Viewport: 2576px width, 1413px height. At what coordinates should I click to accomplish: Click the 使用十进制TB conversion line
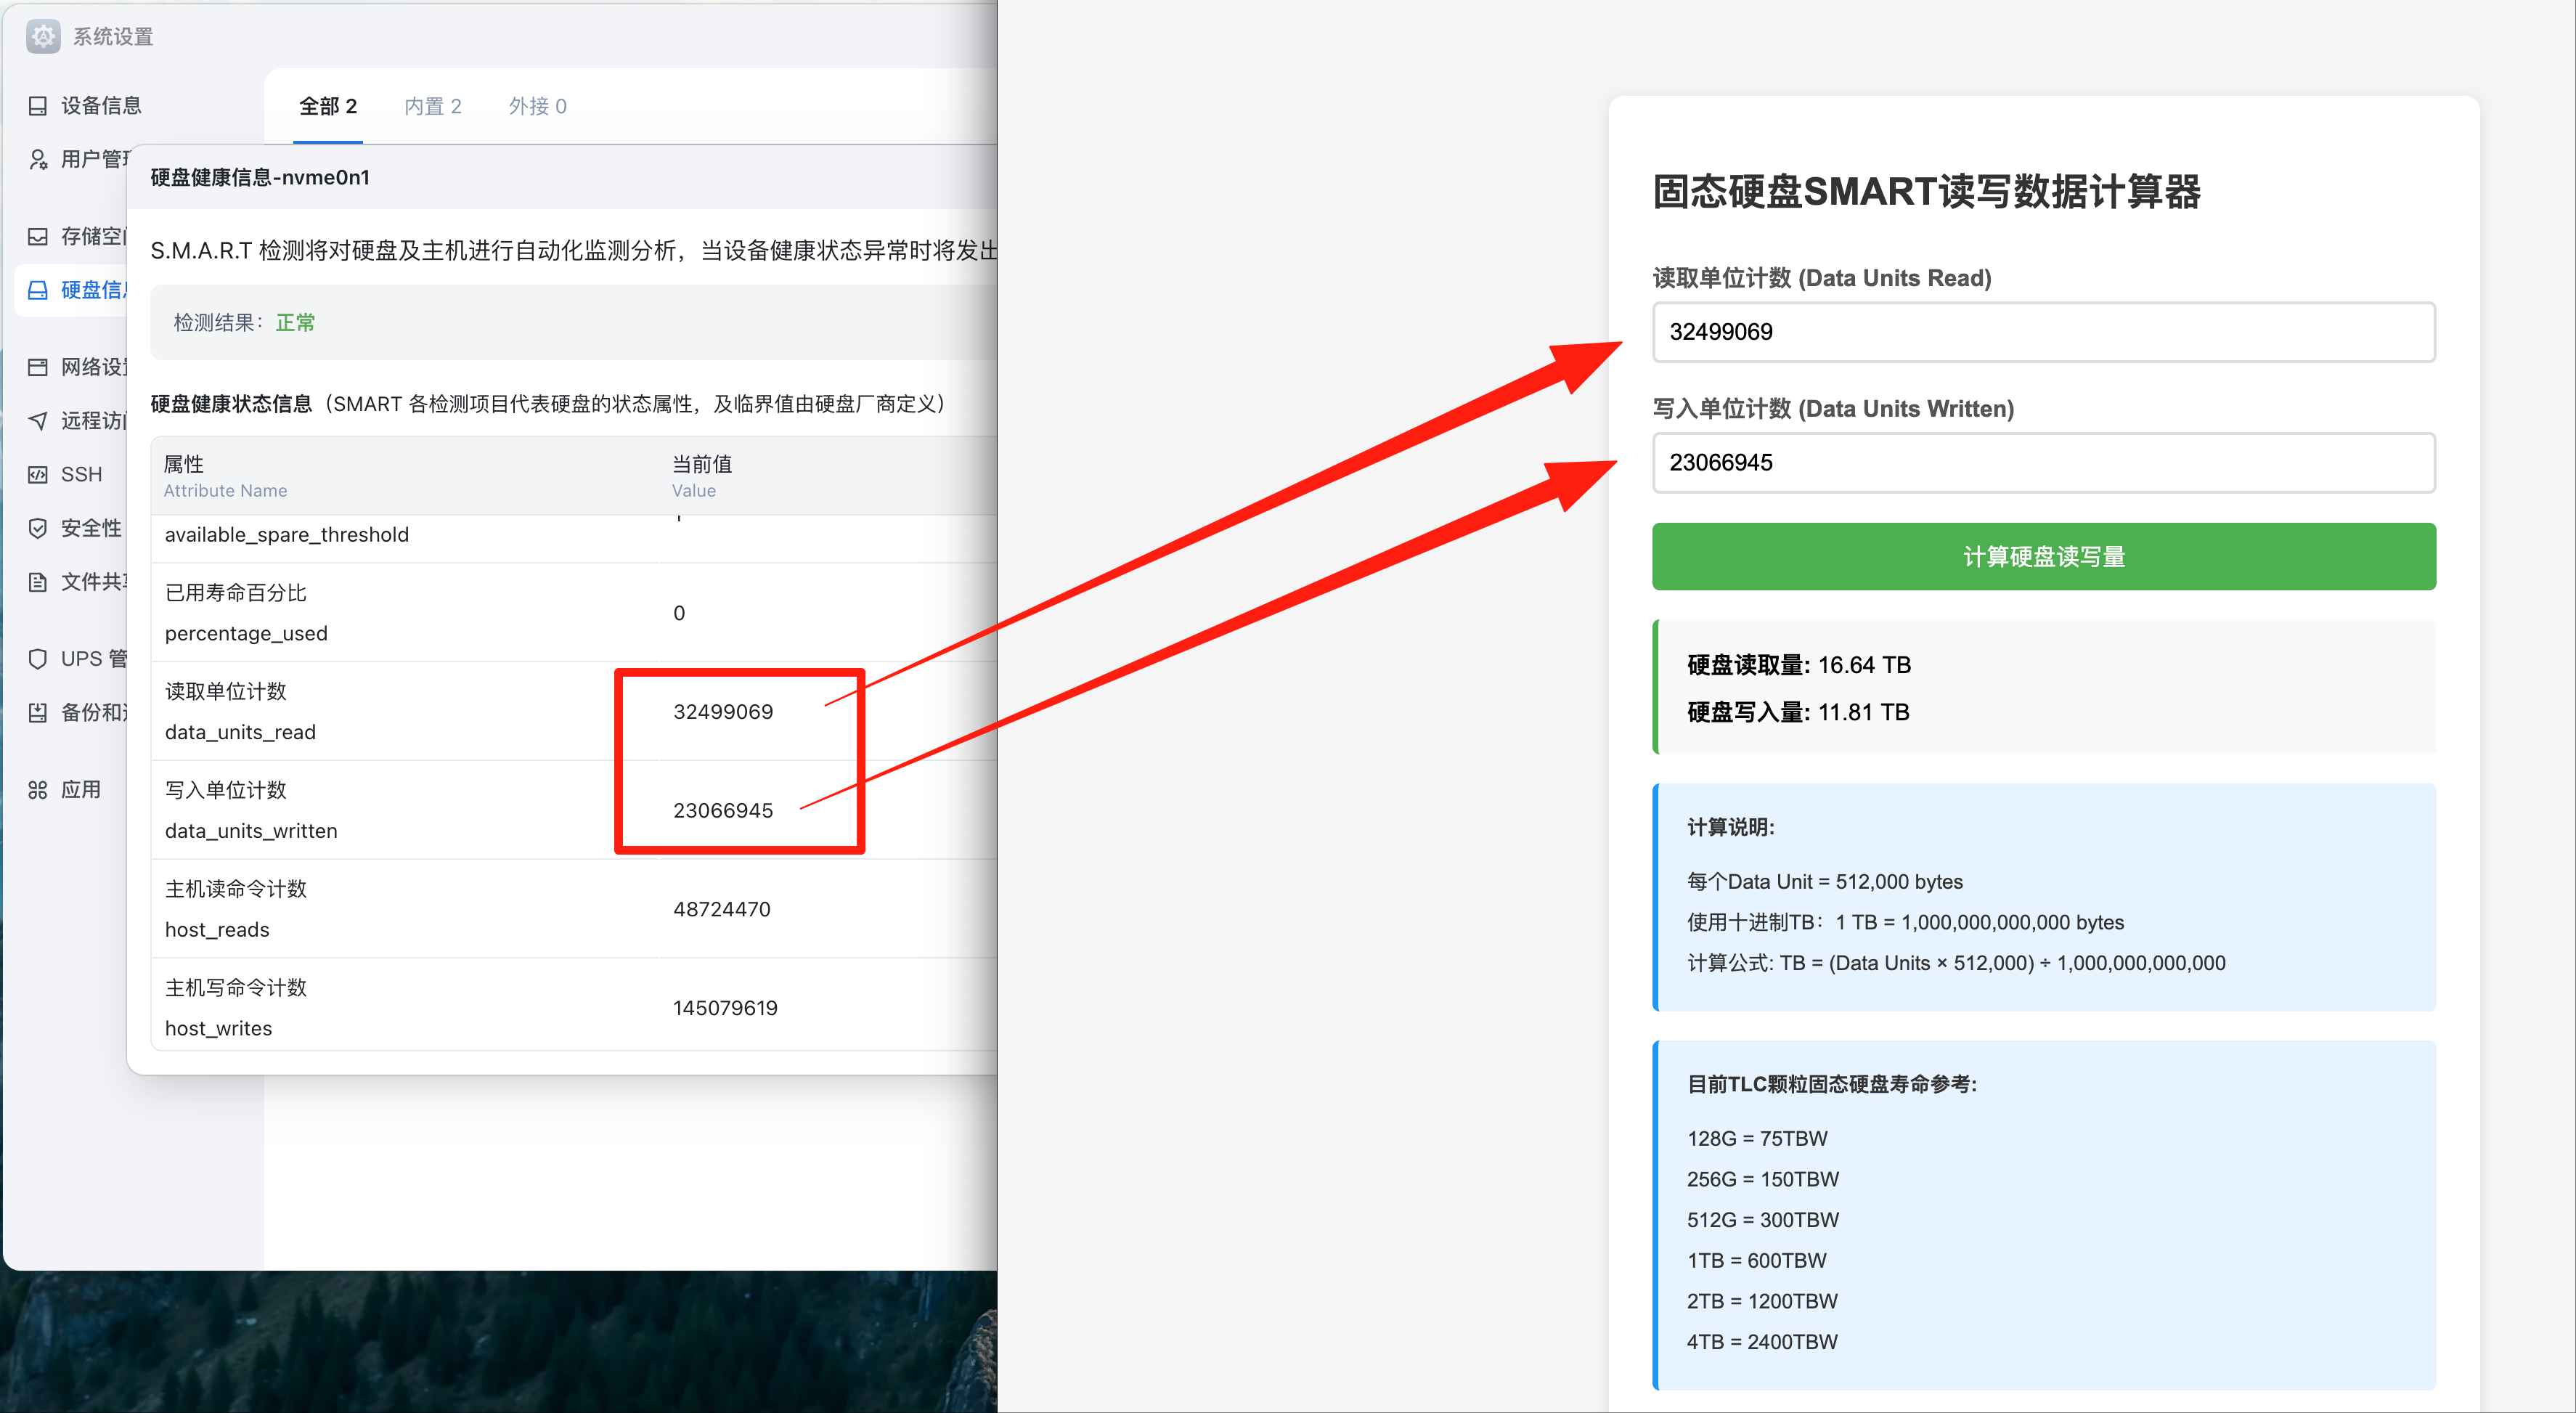(1905, 922)
